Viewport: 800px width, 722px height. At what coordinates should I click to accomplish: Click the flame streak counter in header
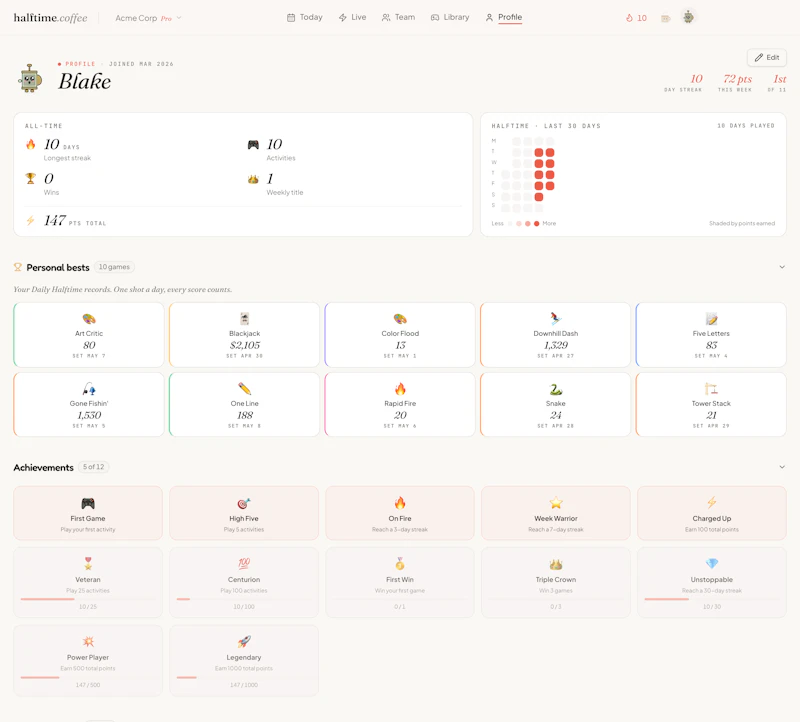tap(636, 18)
